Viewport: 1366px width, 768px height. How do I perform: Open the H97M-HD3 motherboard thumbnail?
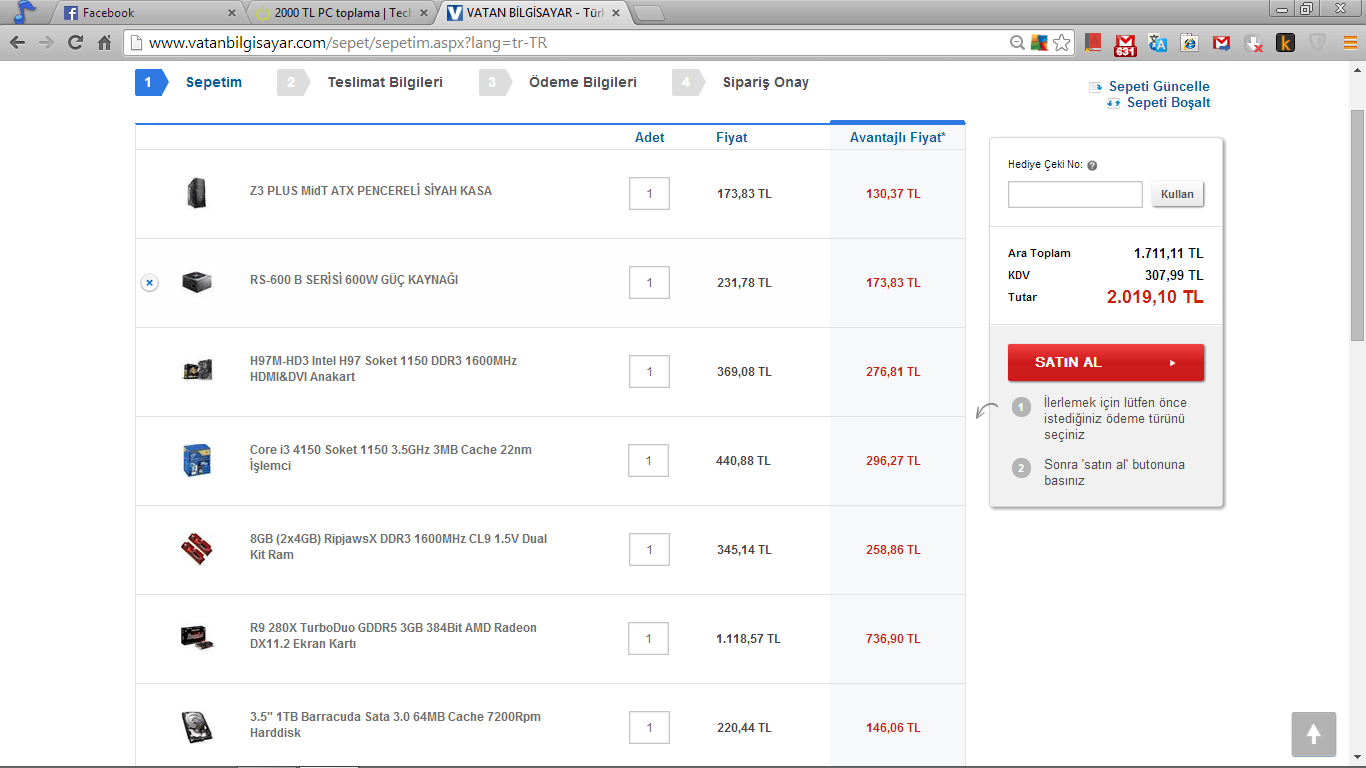coord(196,371)
